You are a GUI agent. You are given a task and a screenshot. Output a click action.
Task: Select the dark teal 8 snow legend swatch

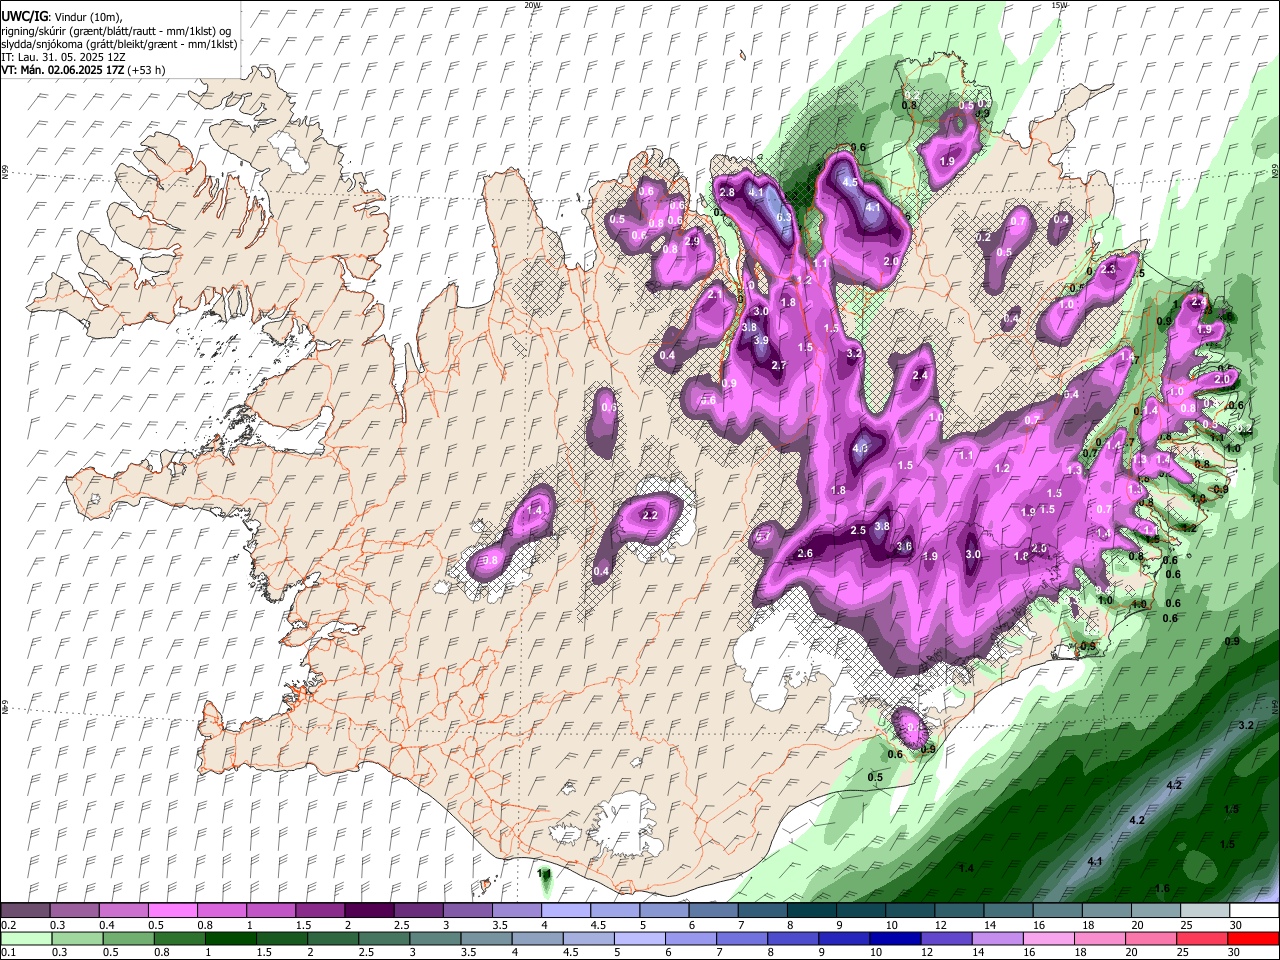(x=812, y=911)
